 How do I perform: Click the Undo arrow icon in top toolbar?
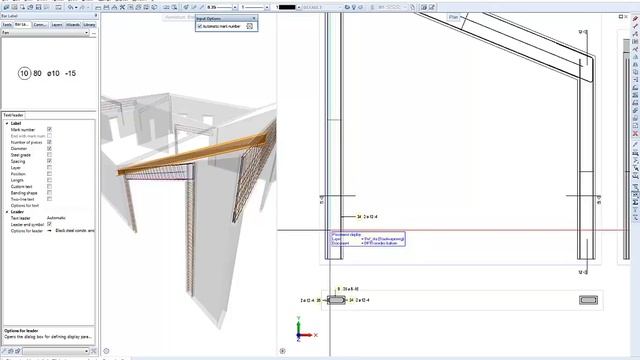(x=71, y=7)
